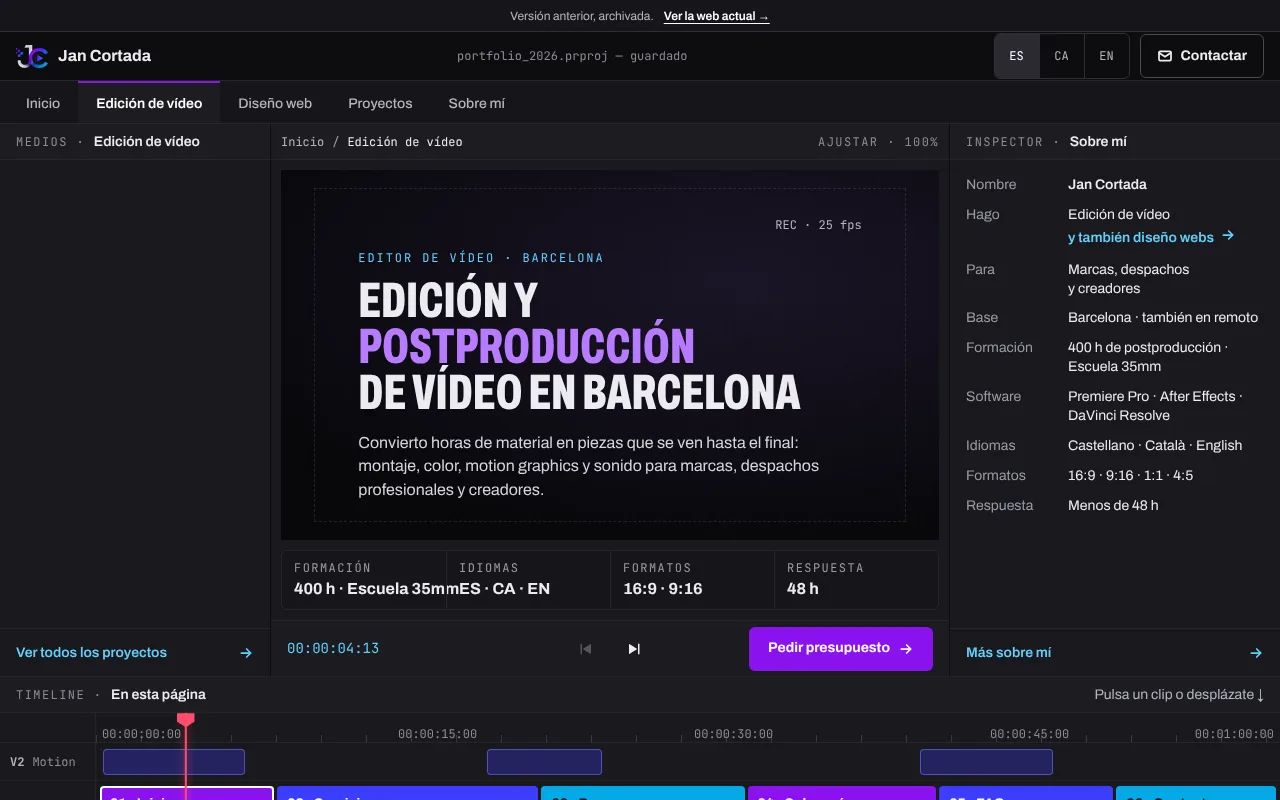
Task: Click the 'portfolio_2026.prproj — guardado' filename
Action: [x=572, y=56]
